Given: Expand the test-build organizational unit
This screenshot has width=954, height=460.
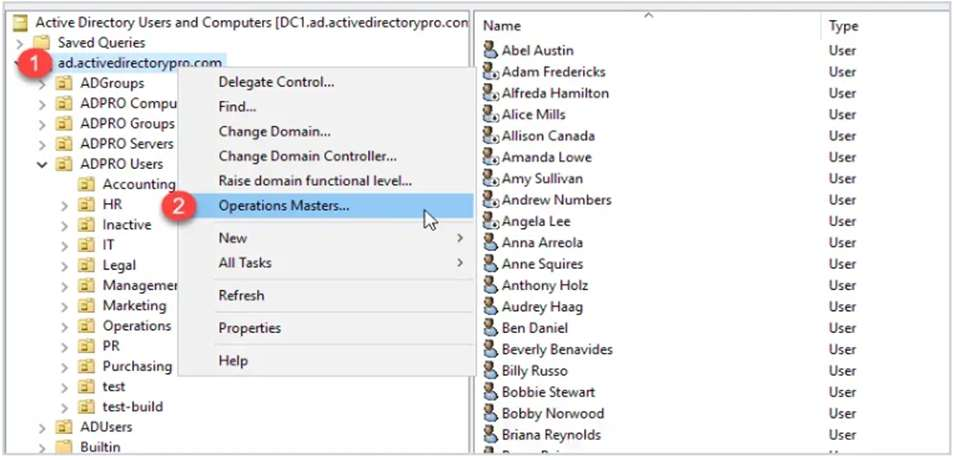Looking at the screenshot, I should point(64,408).
